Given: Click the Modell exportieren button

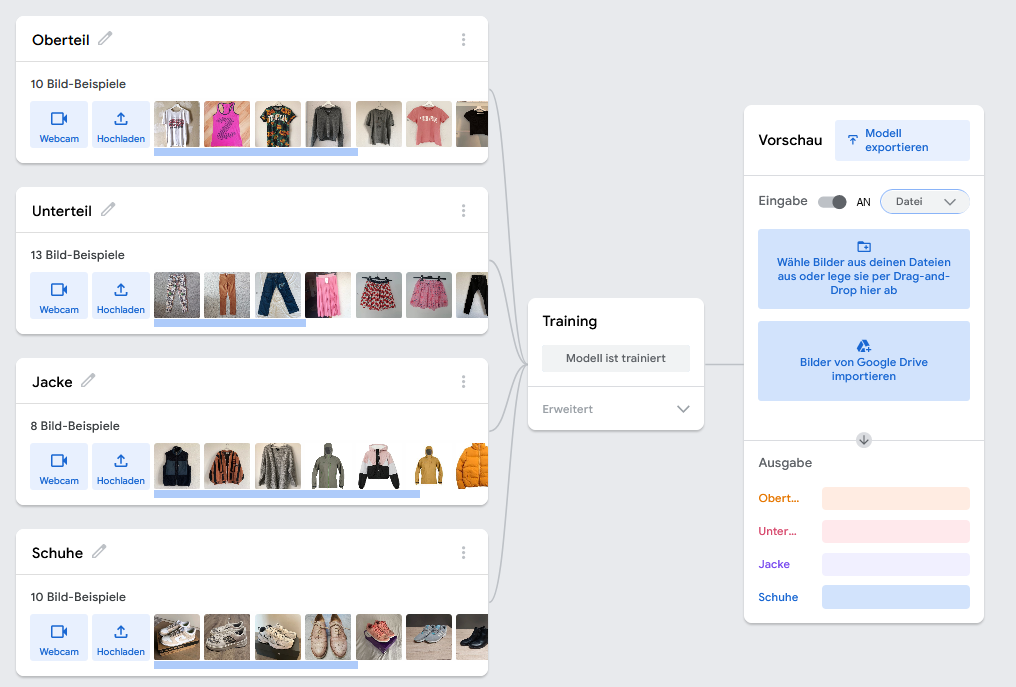Looking at the screenshot, I should (902, 140).
